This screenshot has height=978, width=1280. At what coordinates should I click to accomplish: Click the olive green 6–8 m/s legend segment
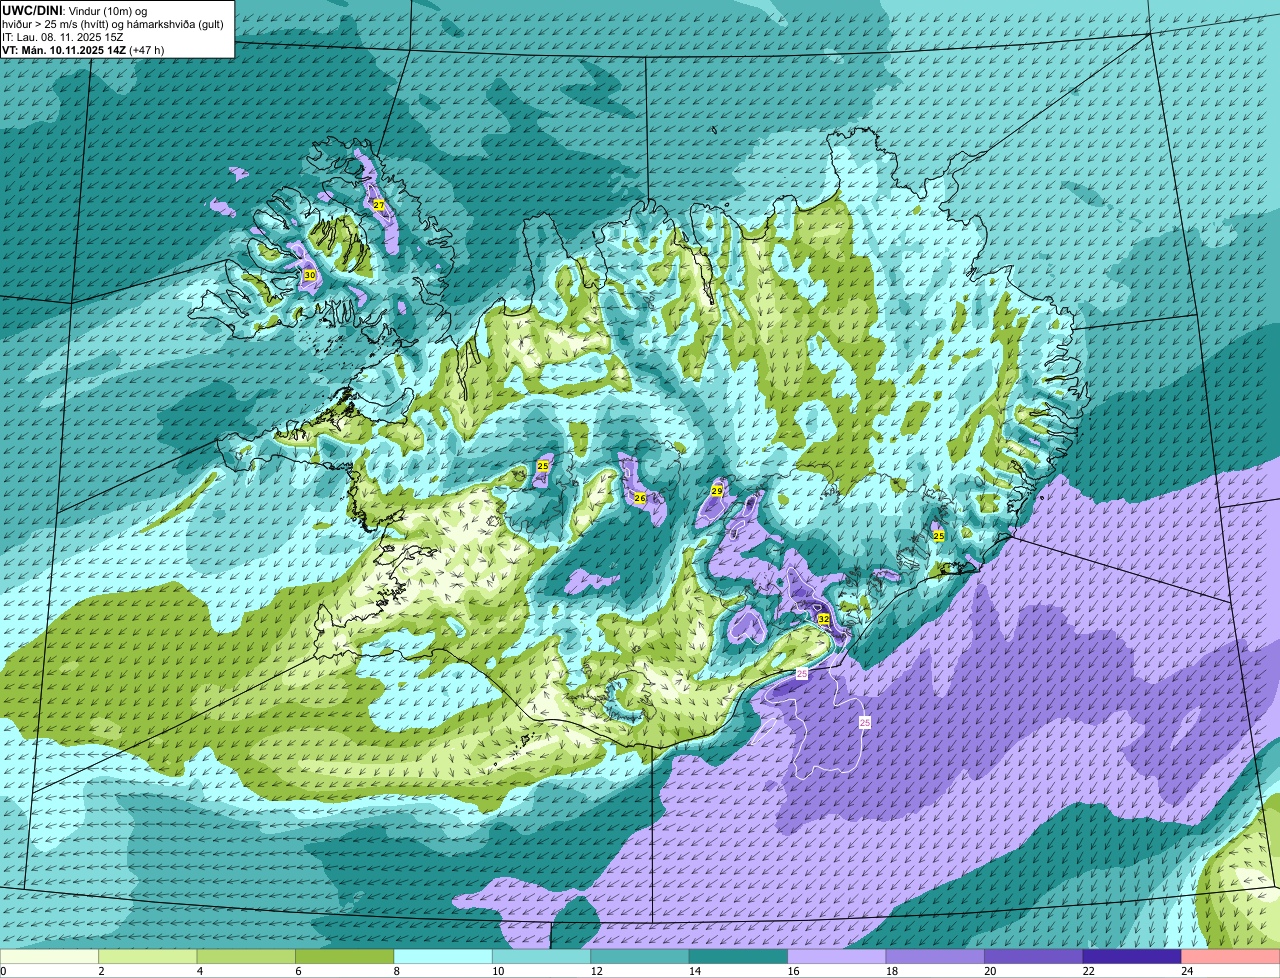(x=345, y=956)
